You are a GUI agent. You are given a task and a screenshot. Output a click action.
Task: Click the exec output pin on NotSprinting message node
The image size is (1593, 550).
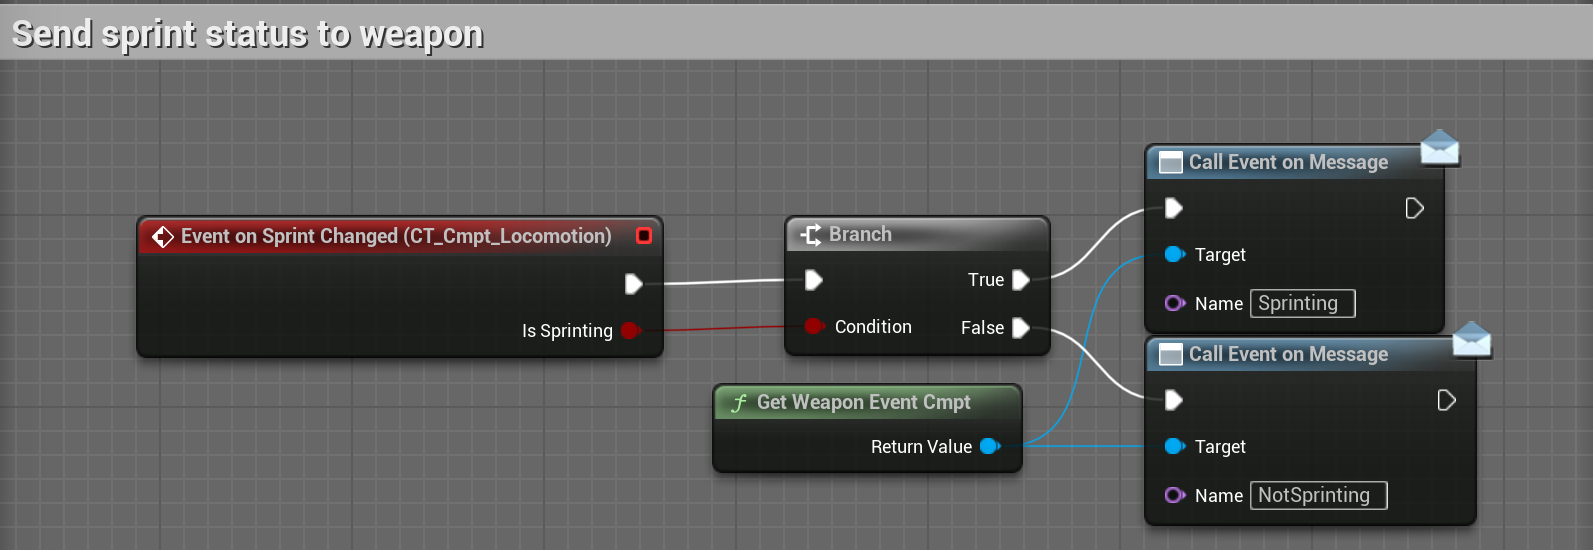1447,400
